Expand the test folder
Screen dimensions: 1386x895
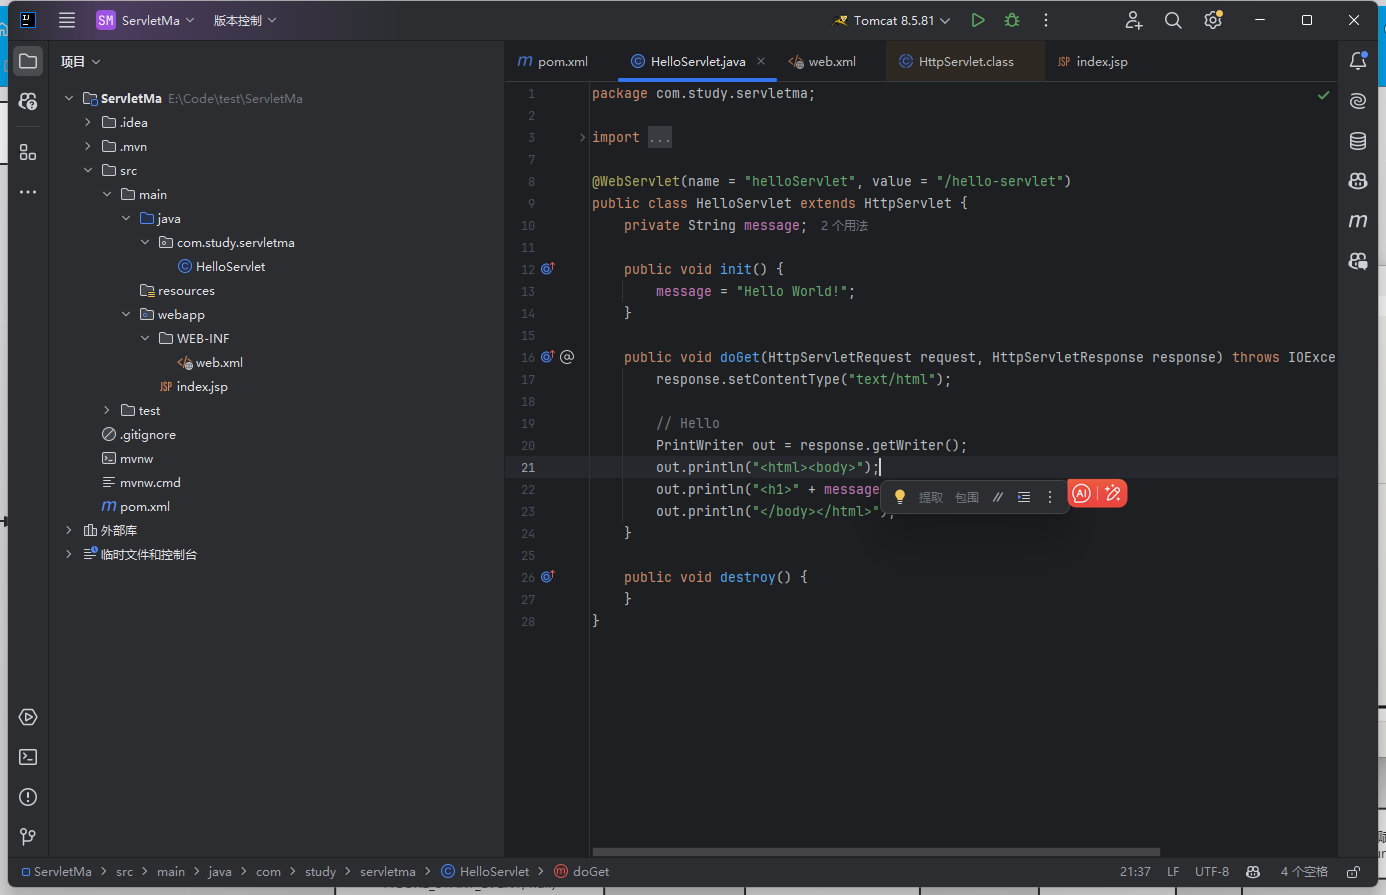[x=107, y=410]
